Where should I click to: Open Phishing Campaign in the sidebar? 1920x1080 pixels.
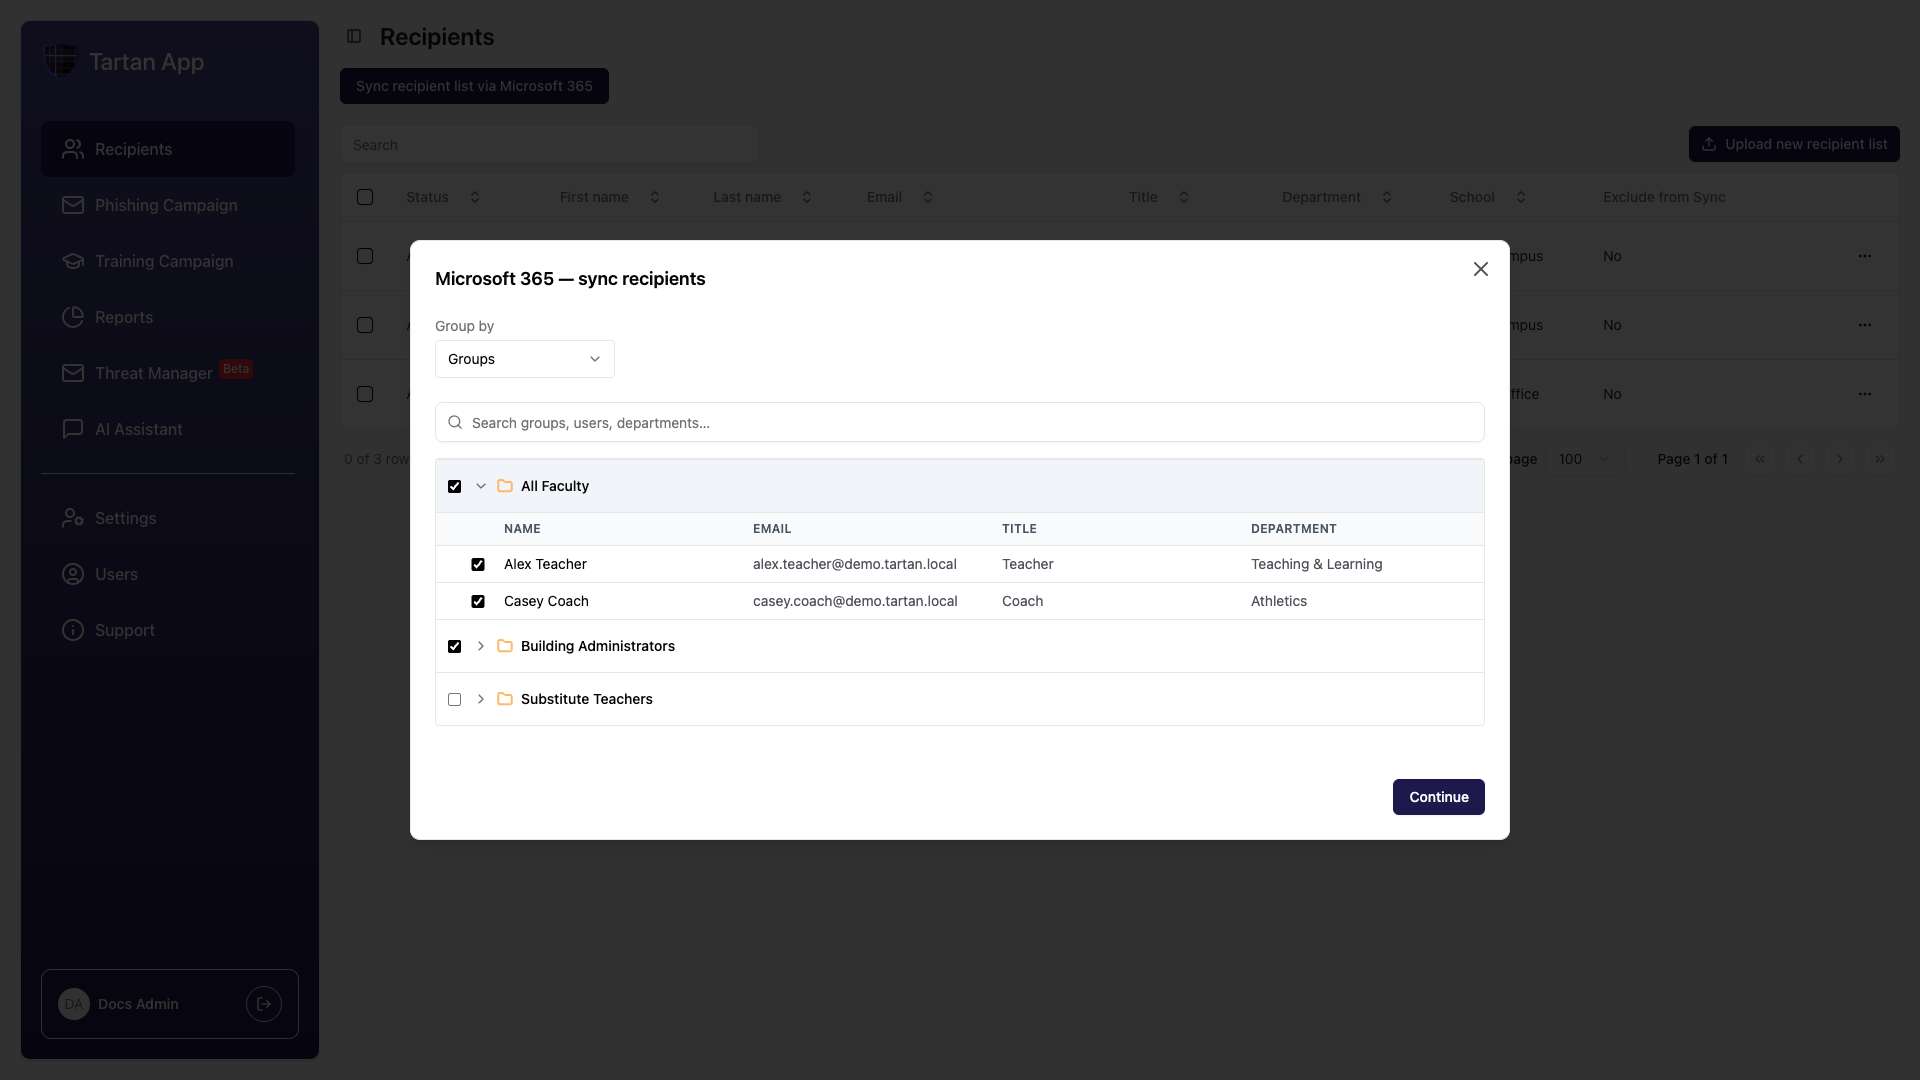click(168, 205)
